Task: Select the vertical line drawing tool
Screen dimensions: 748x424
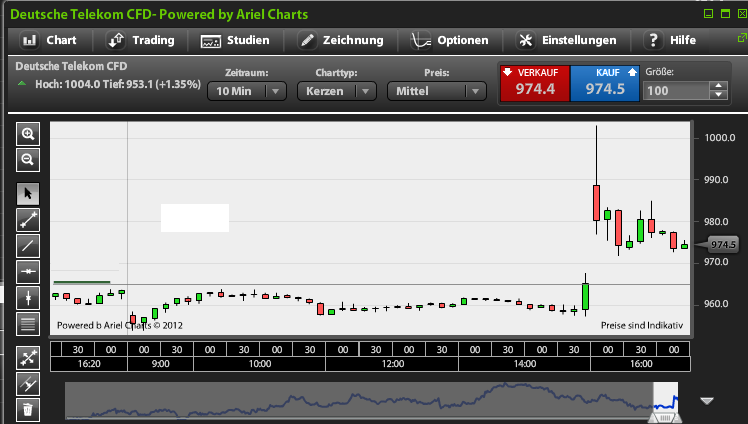Action: 28,298
